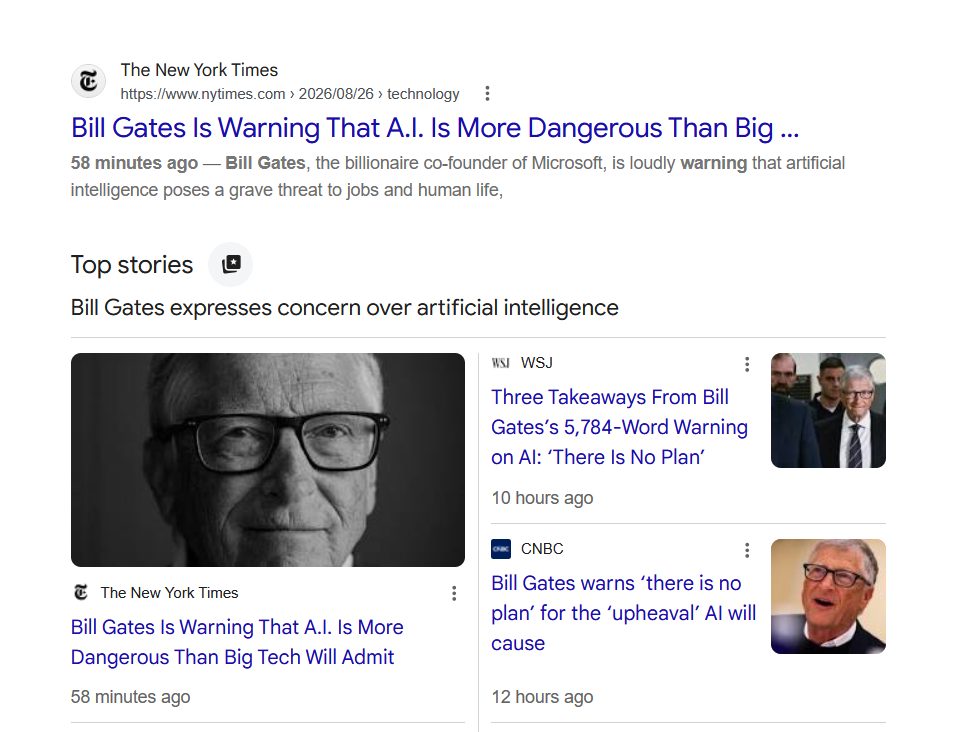Click the nytimes.com breadcrumb URL text
The width and height of the screenshot is (977, 732).
tap(290, 93)
